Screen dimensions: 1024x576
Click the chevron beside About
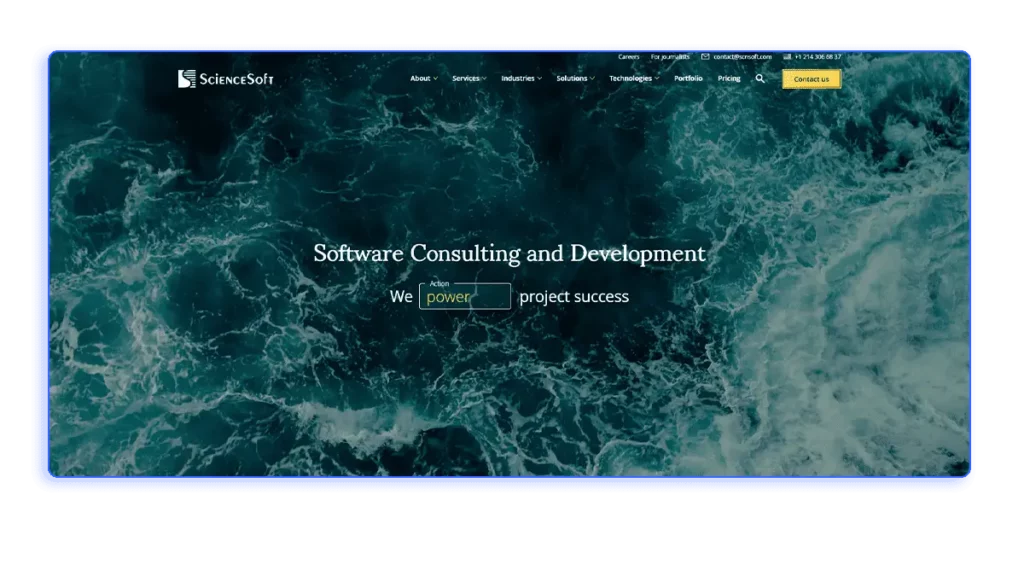point(435,79)
